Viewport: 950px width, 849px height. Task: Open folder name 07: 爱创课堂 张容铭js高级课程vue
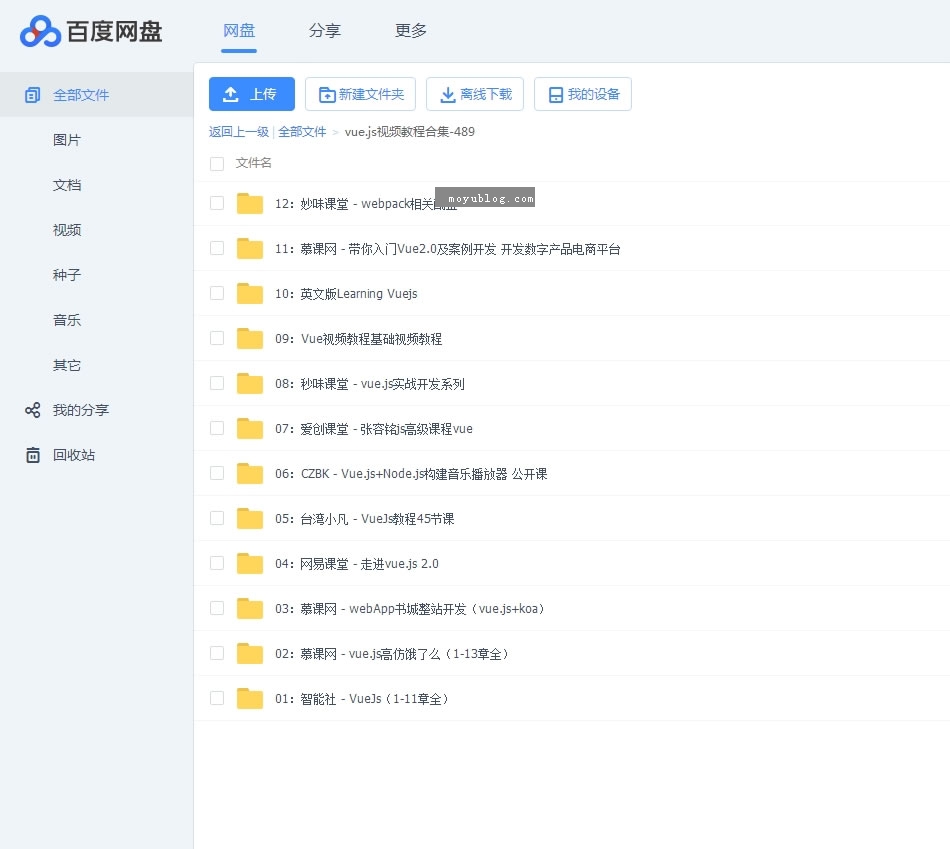(374, 428)
